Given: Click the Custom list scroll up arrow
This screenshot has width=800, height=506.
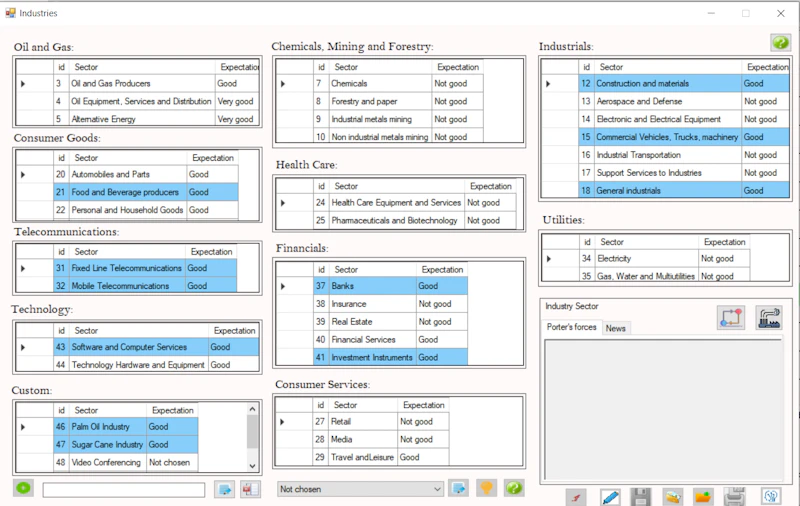Looking at the screenshot, I should coord(252,409).
